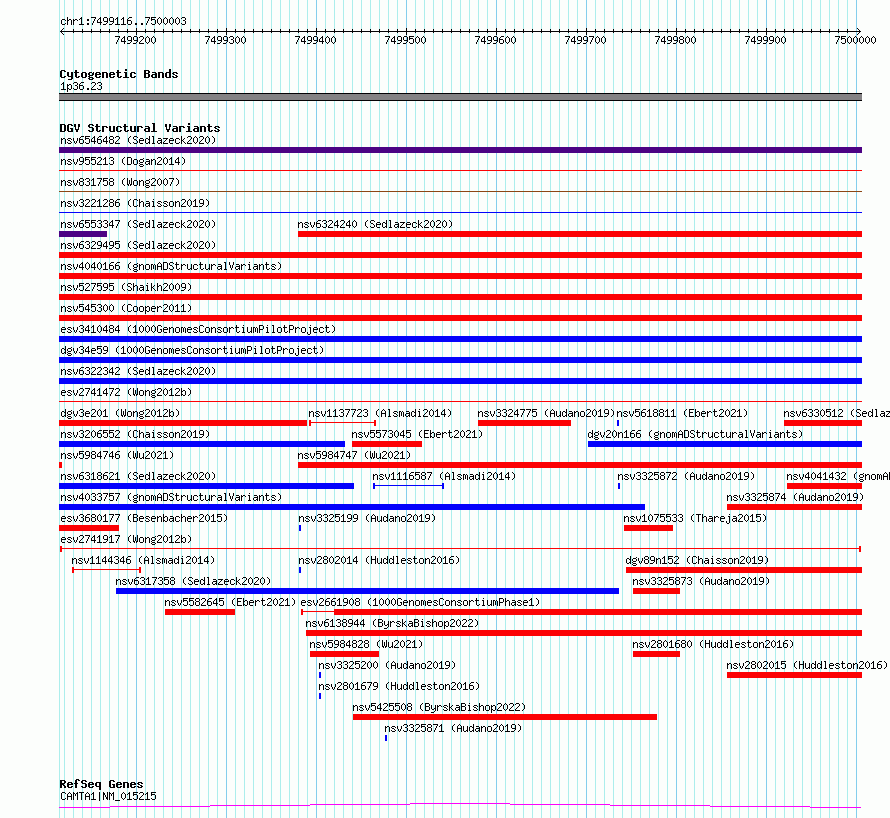Click the CAMTA1|NM_015215 gene label

click(x=108, y=796)
